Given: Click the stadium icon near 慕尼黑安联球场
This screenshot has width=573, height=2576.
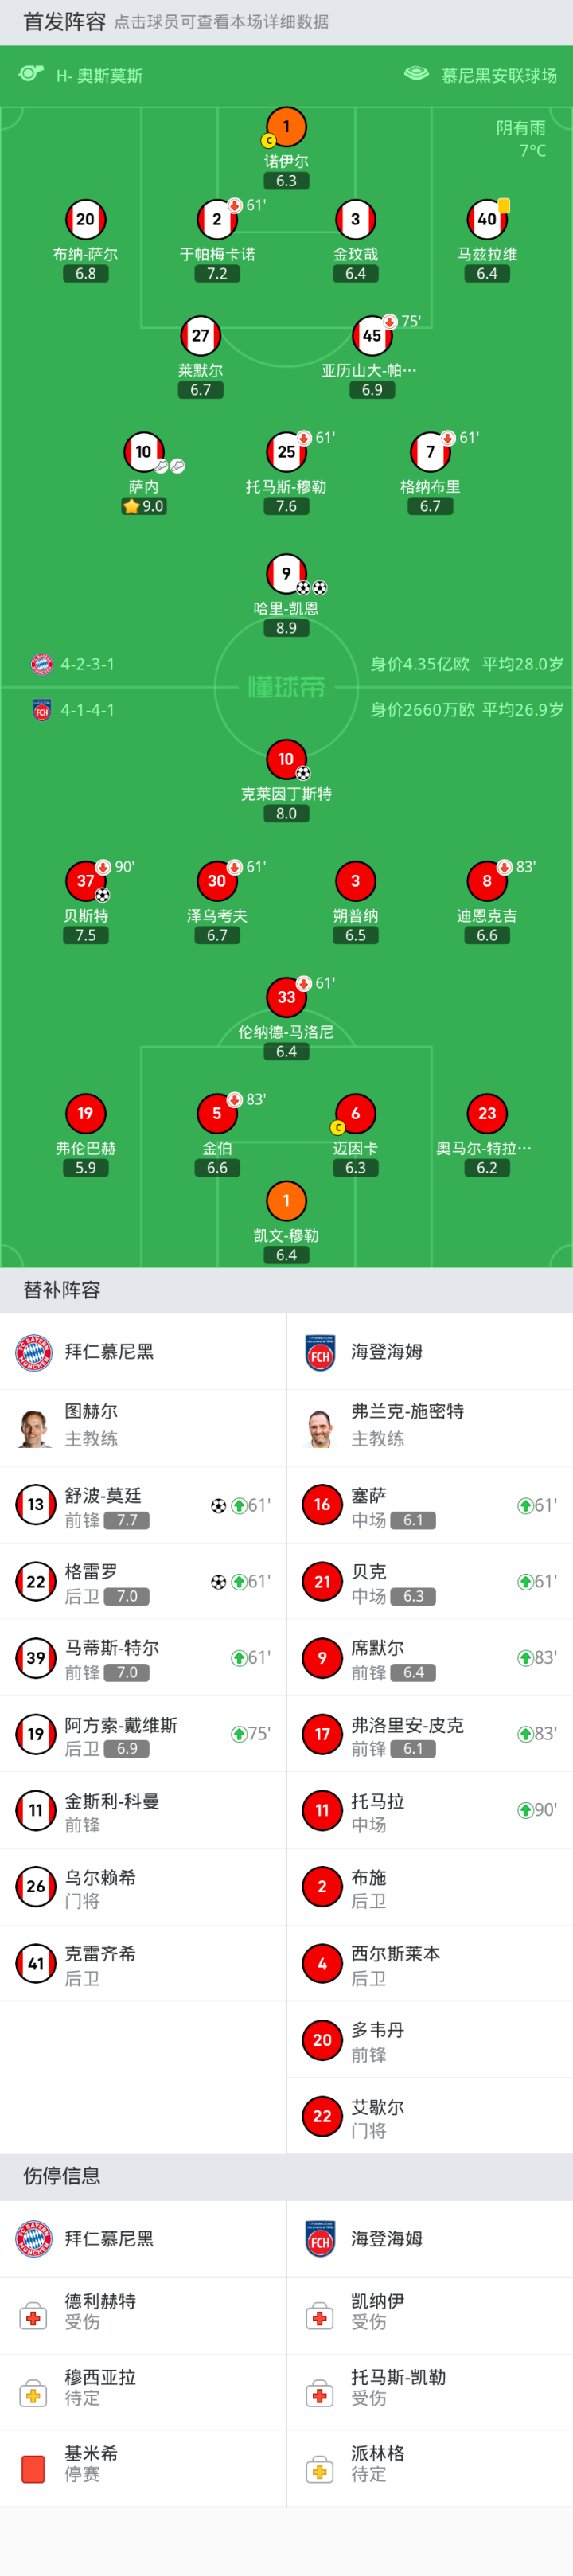Looking at the screenshot, I should 416,74.
